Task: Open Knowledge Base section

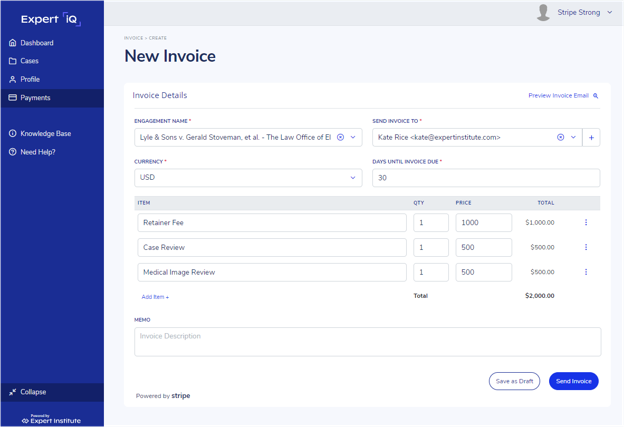Action: pos(45,133)
